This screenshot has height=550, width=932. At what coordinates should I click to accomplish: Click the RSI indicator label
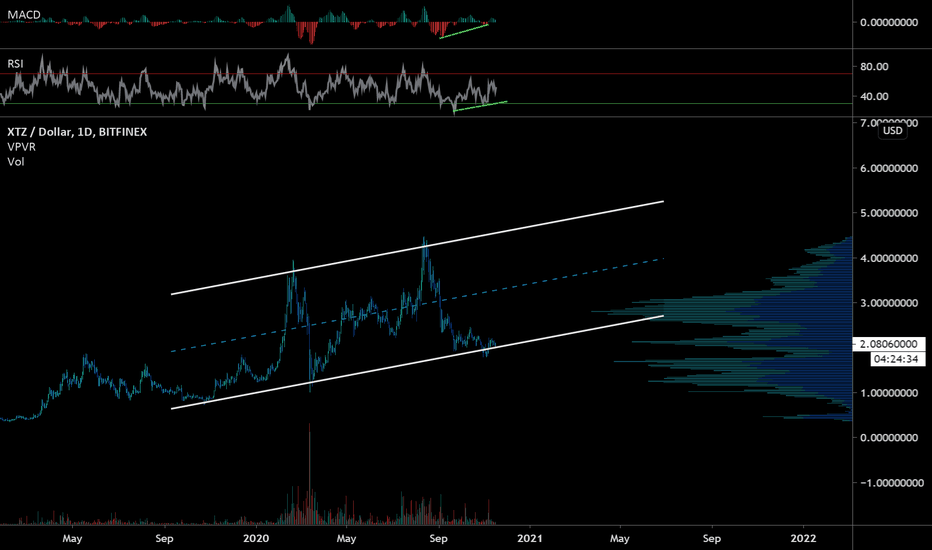15,64
